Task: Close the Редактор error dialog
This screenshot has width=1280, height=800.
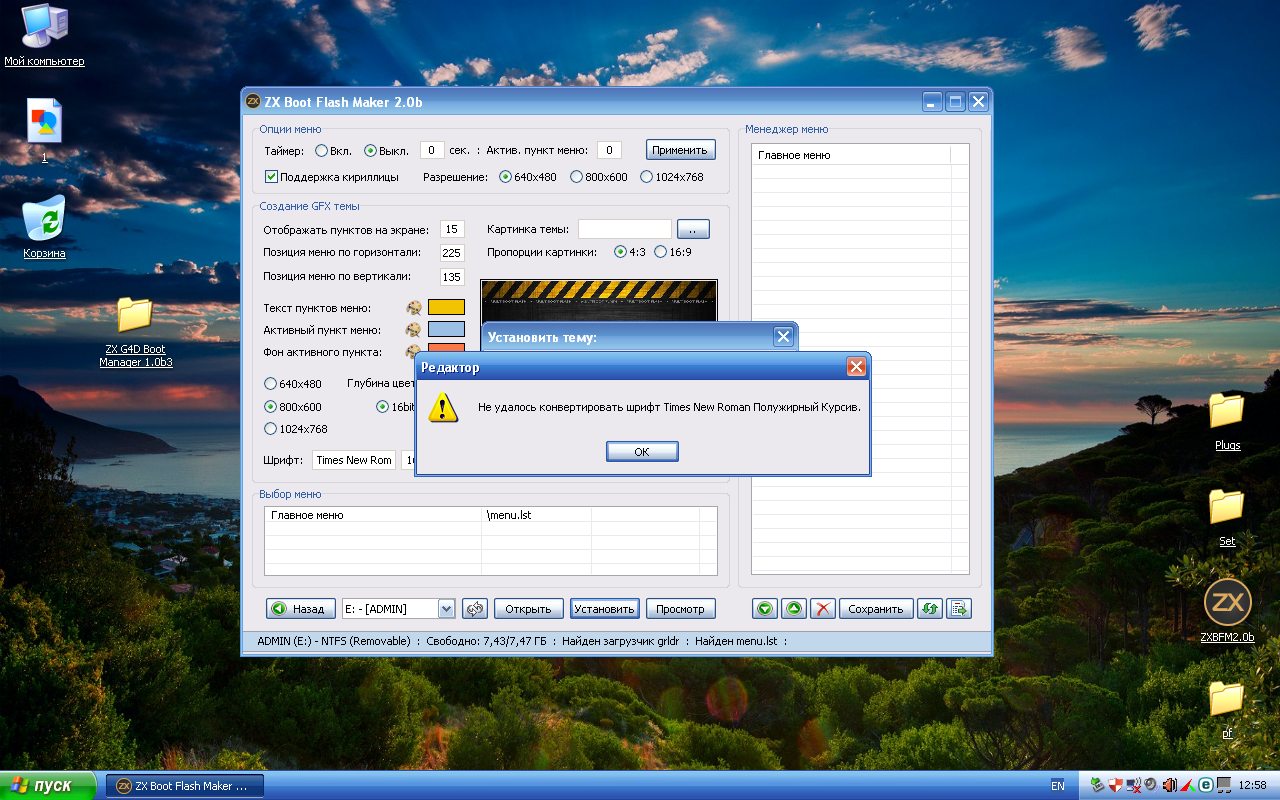Action: pos(856,367)
